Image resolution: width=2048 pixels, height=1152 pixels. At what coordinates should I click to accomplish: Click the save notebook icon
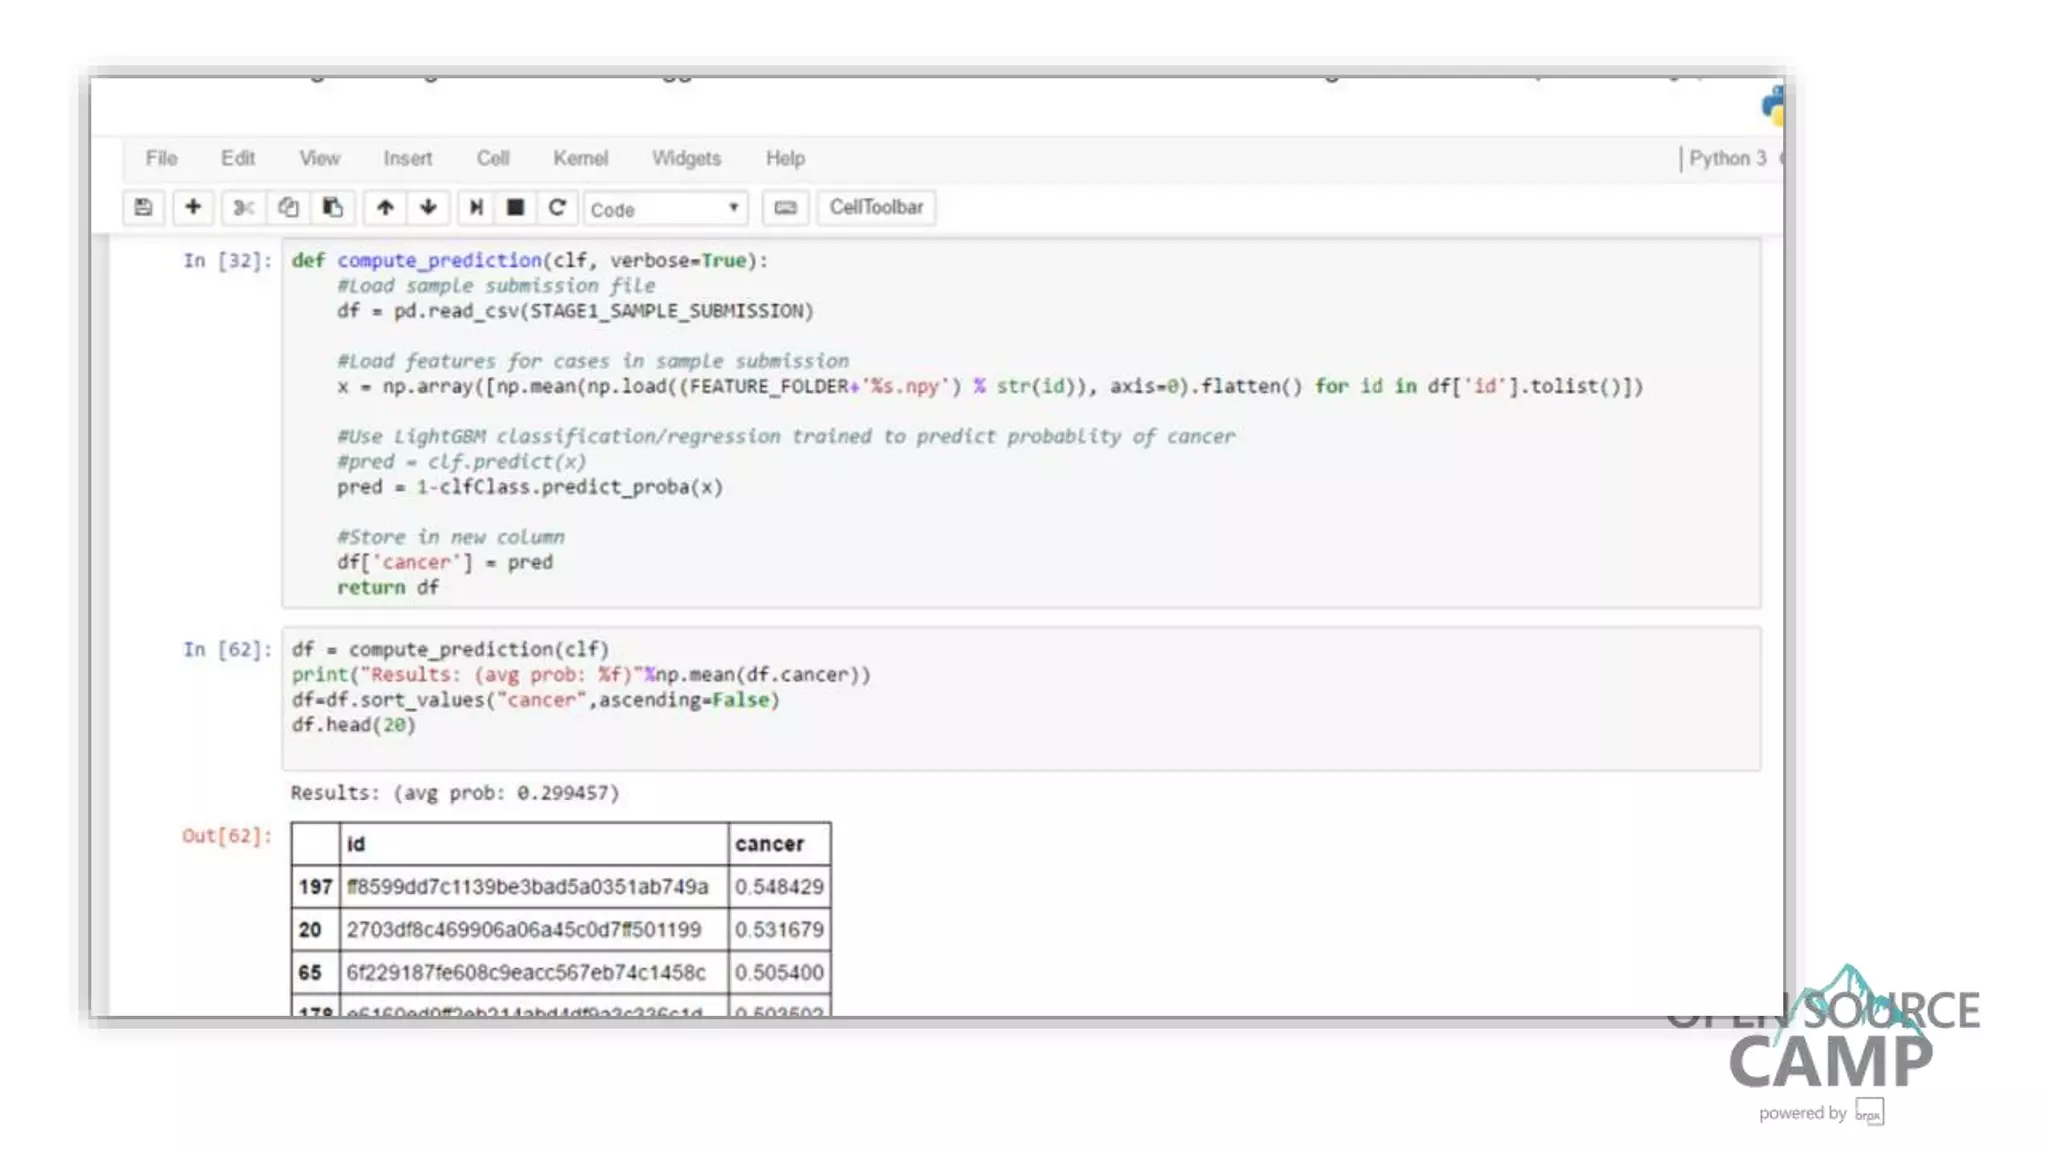143,207
